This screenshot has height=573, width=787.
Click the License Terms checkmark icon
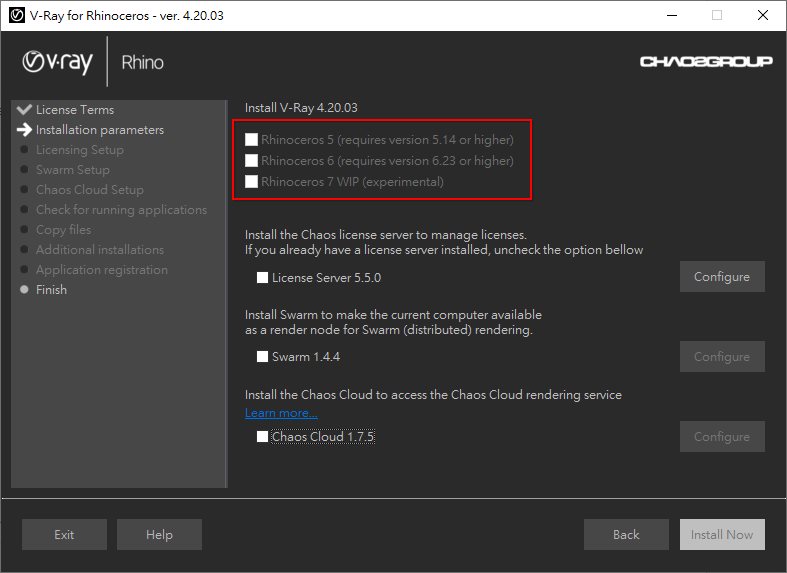coord(24,109)
